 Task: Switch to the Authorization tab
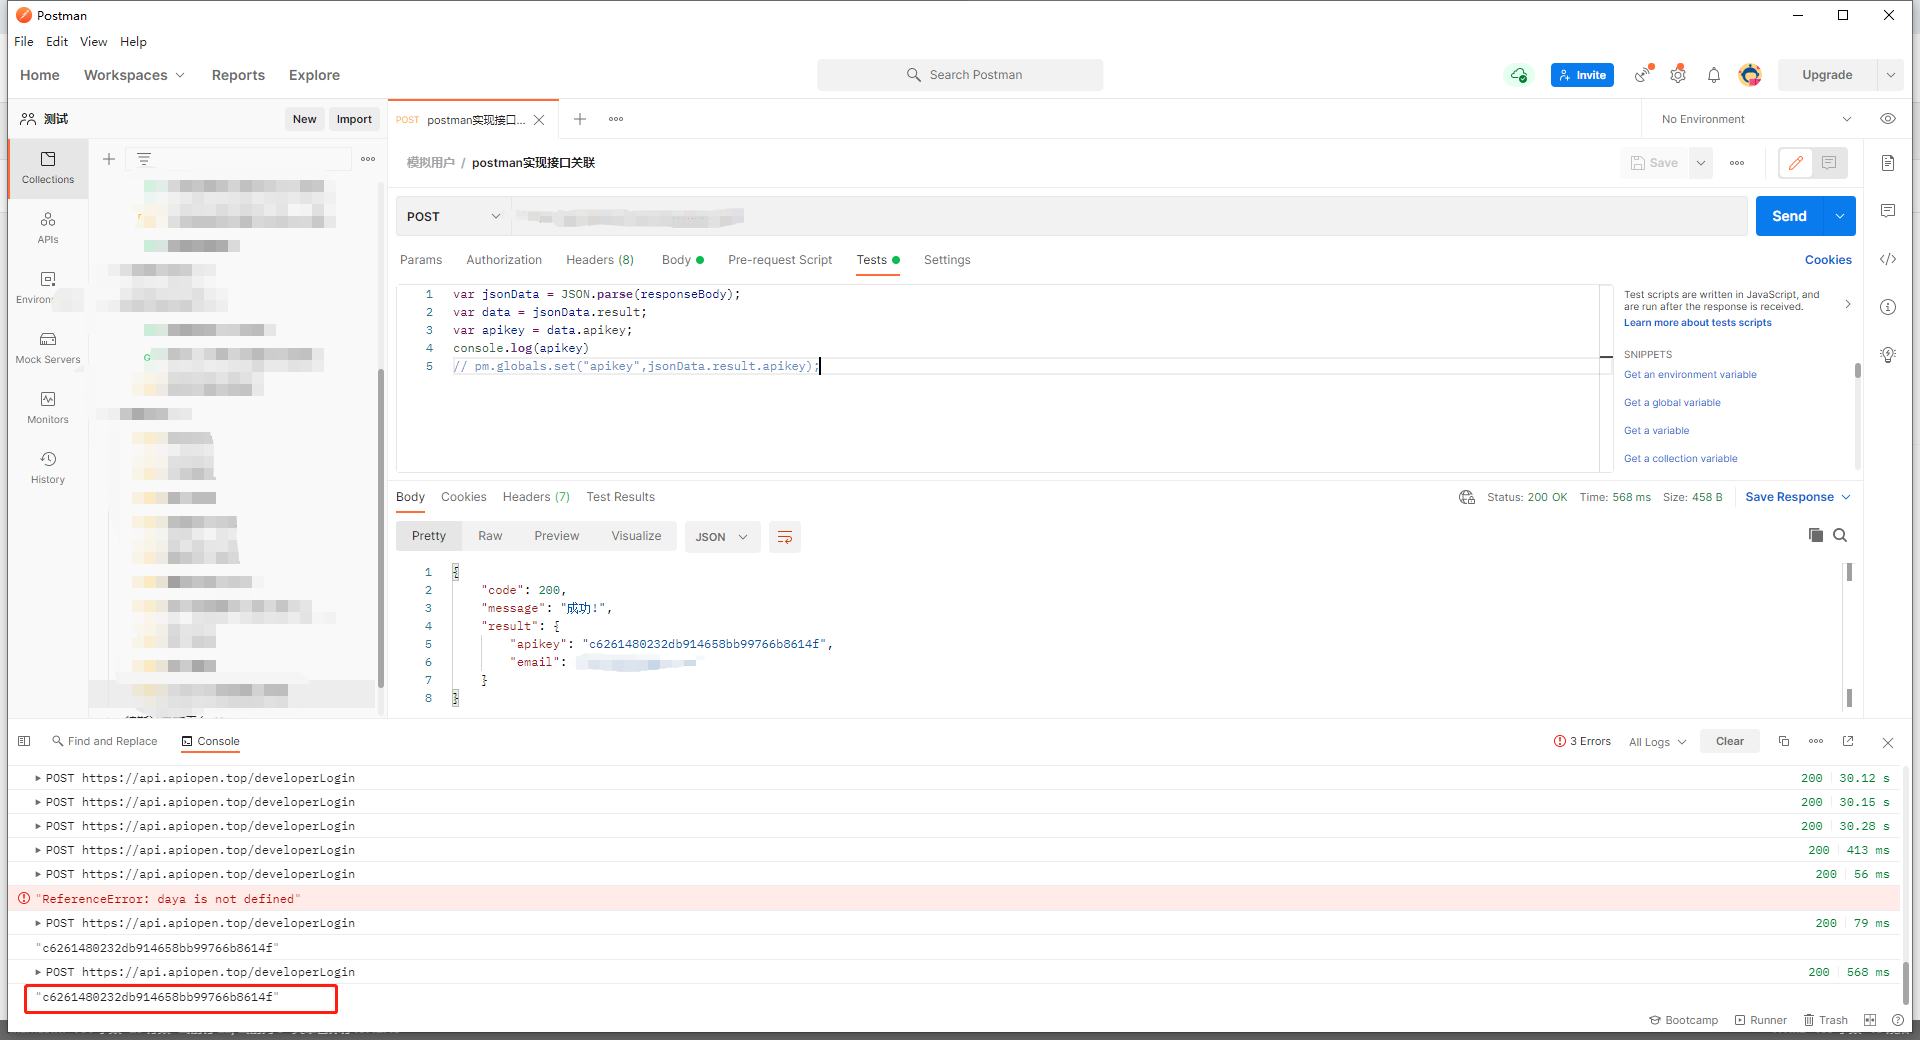(x=504, y=260)
